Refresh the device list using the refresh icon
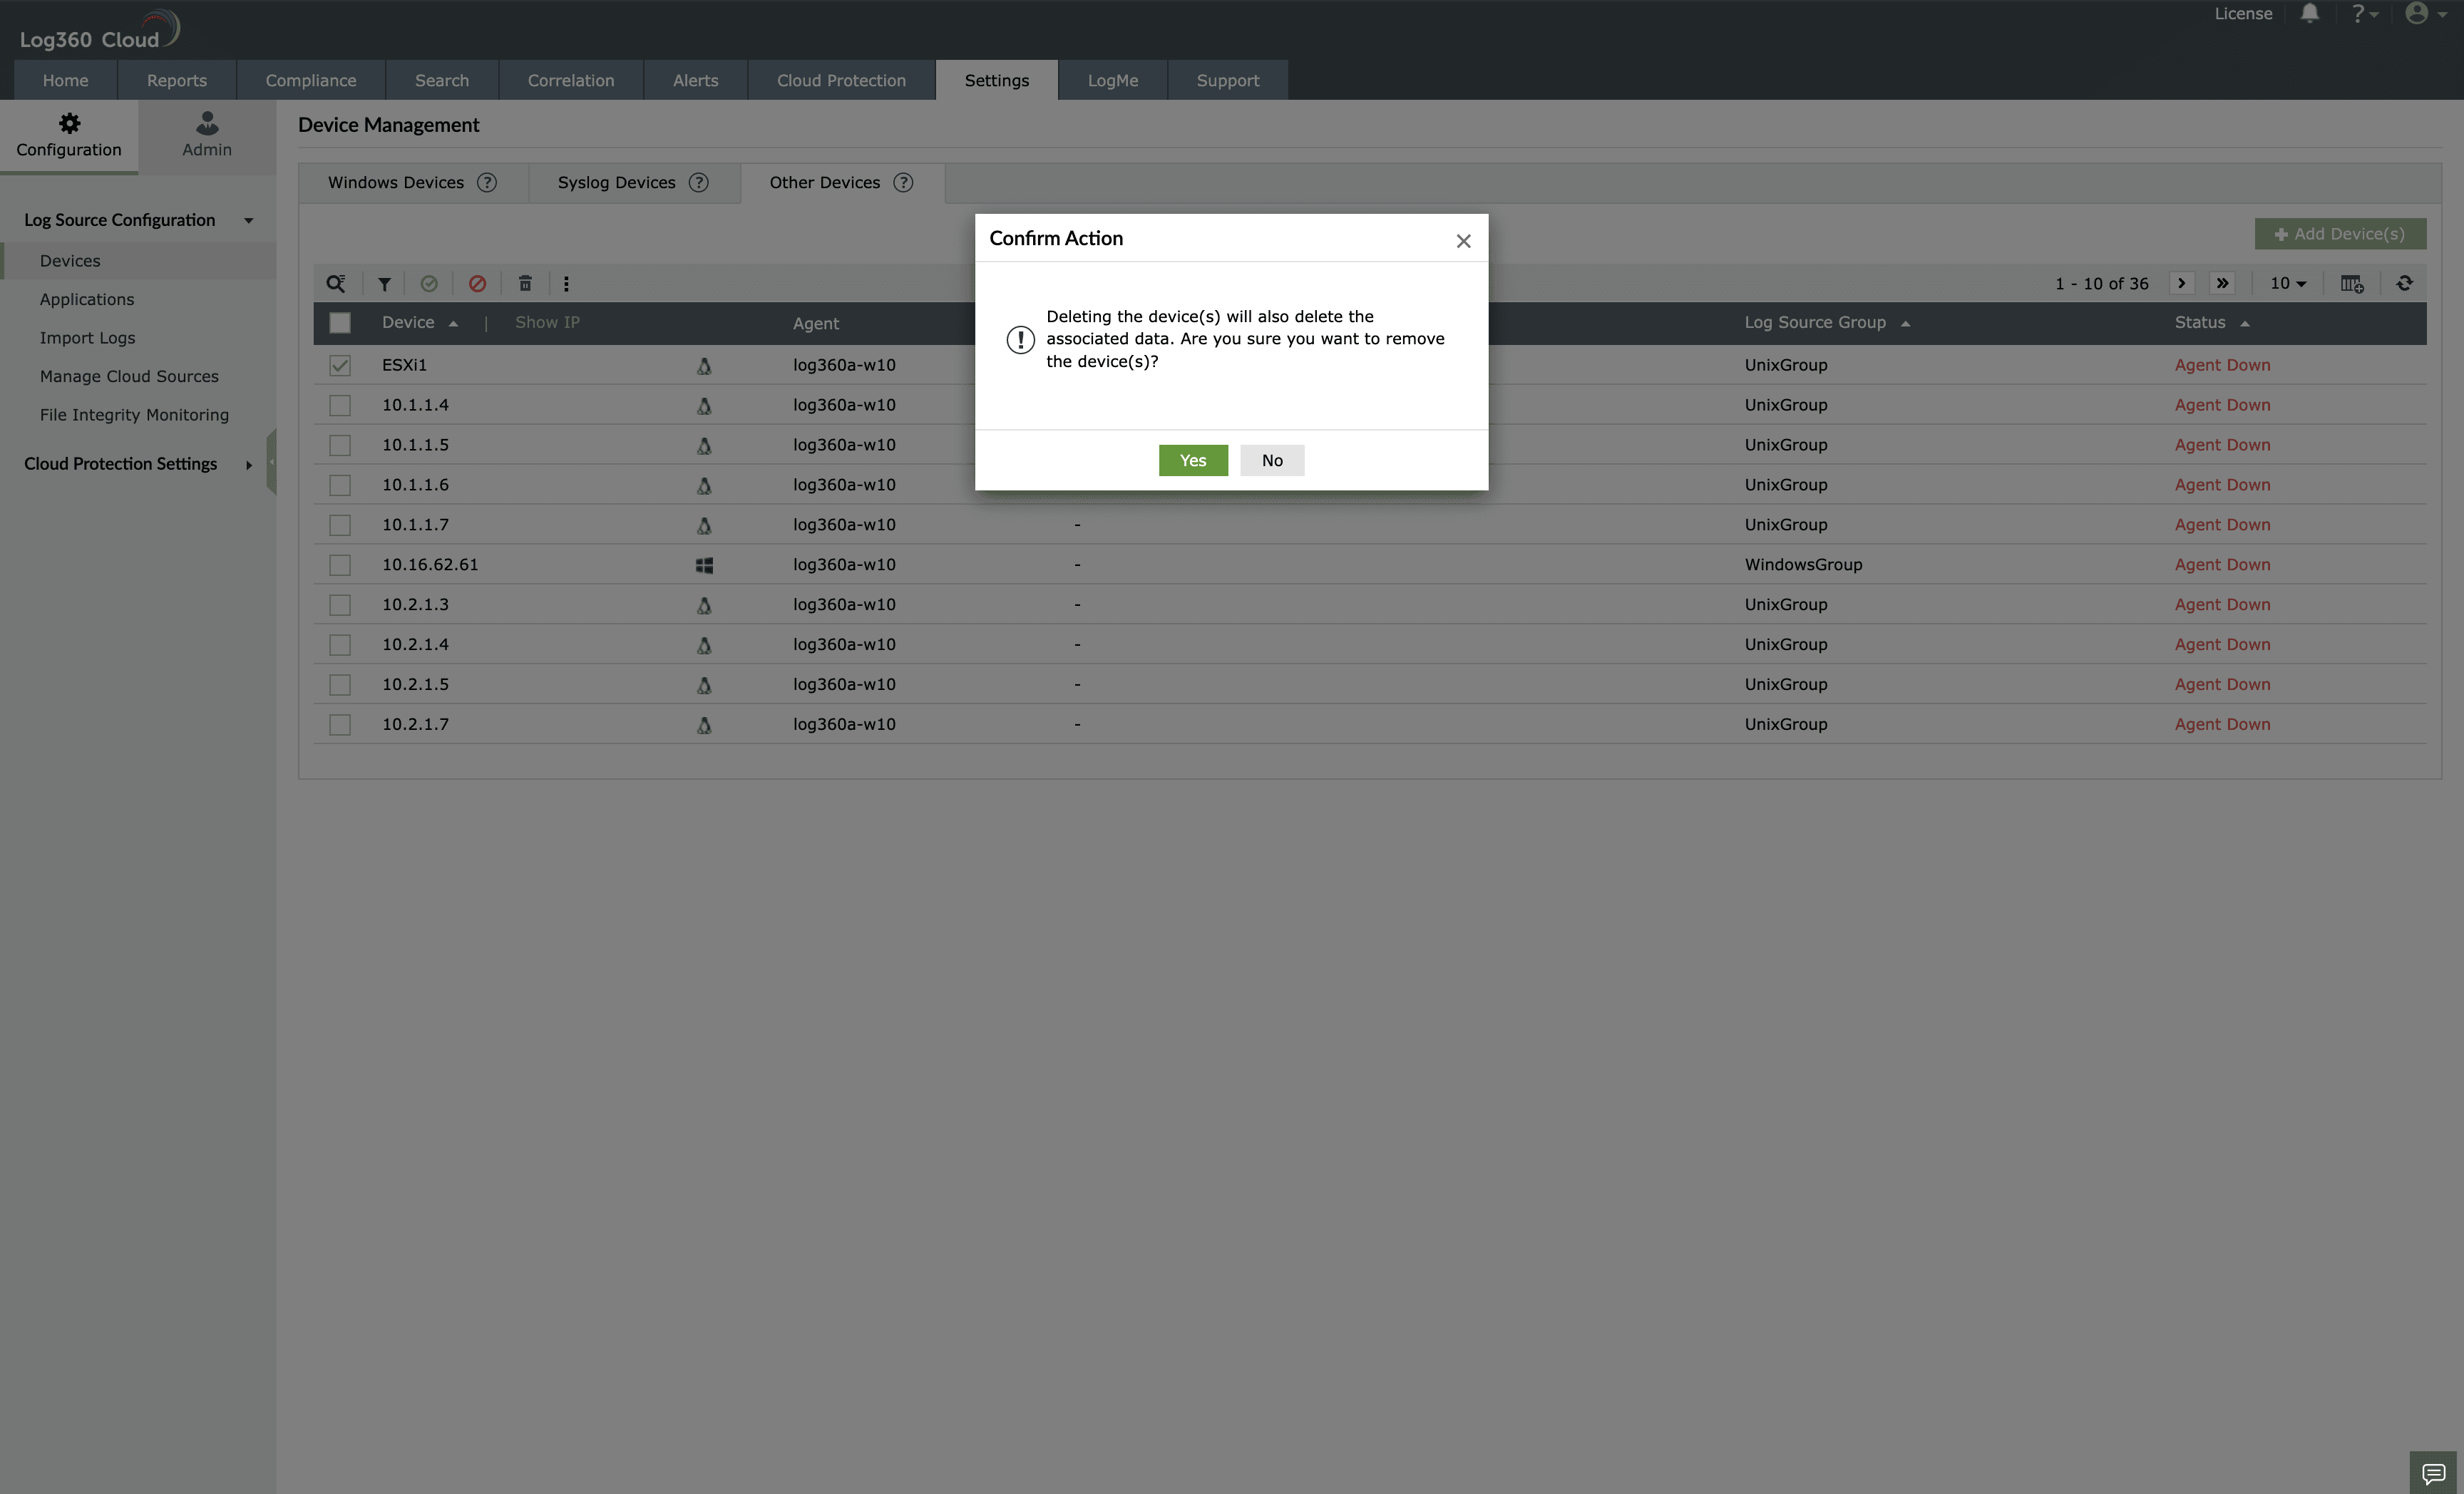Viewport: 2464px width, 1494px height. click(2405, 283)
